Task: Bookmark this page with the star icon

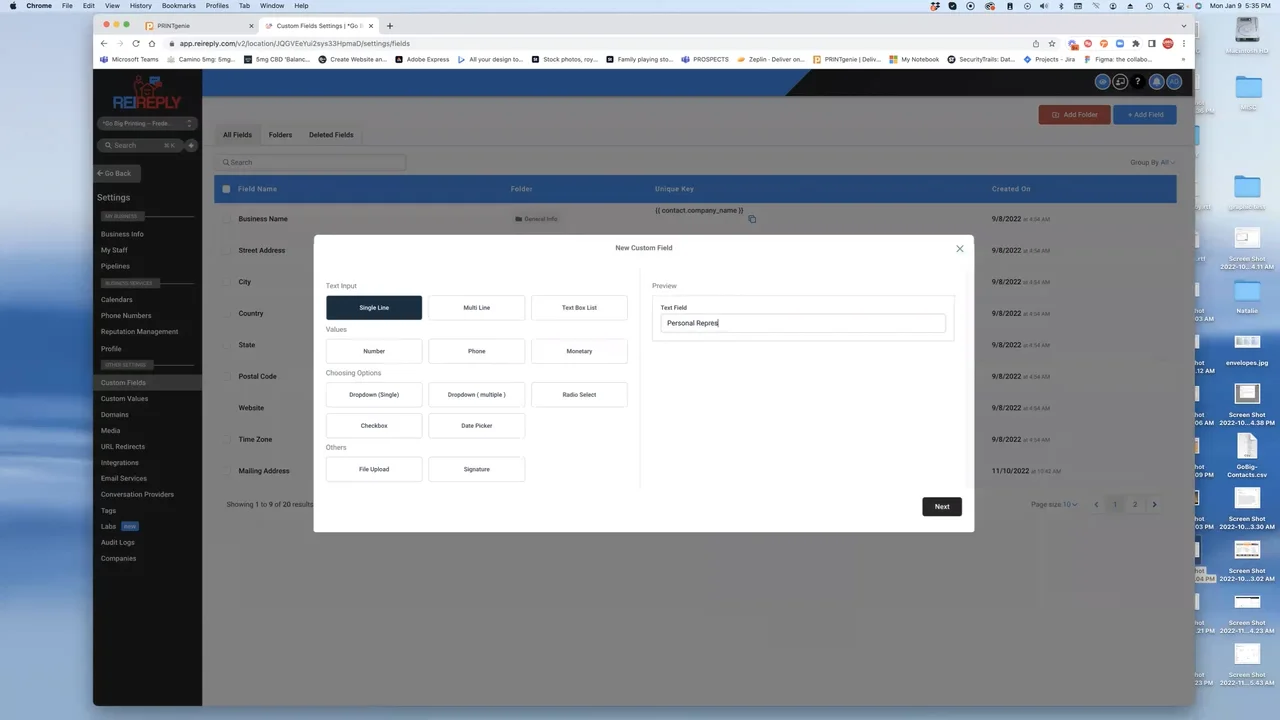Action: point(1052,44)
